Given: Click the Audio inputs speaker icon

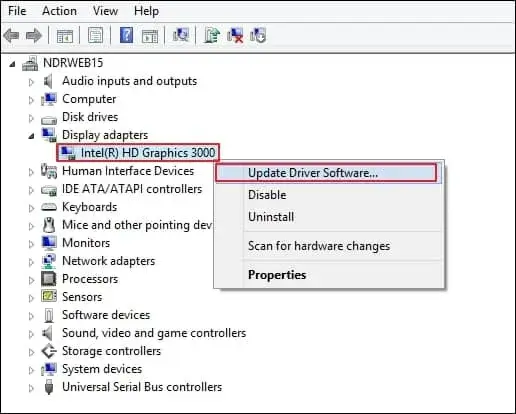Looking at the screenshot, I should click(49, 81).
